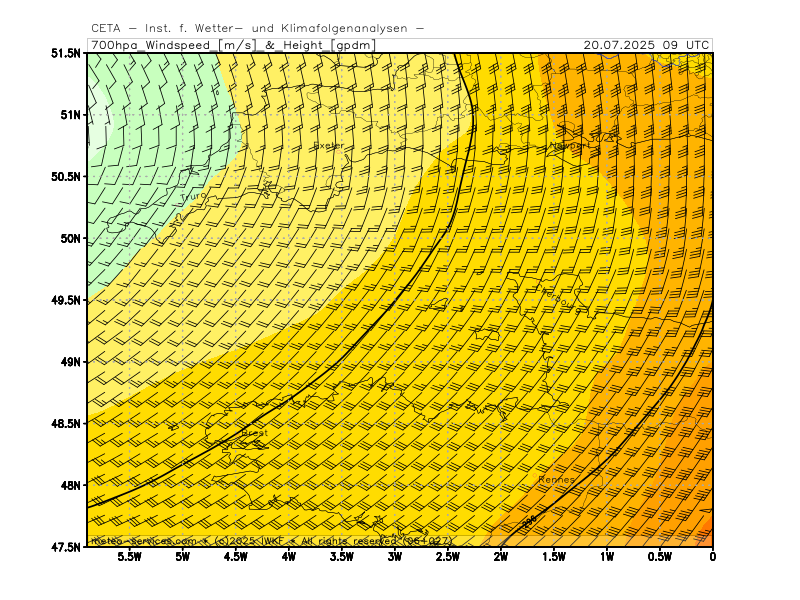Click the date 20.07.2025 09 UTC

click(x=646, y=45)
